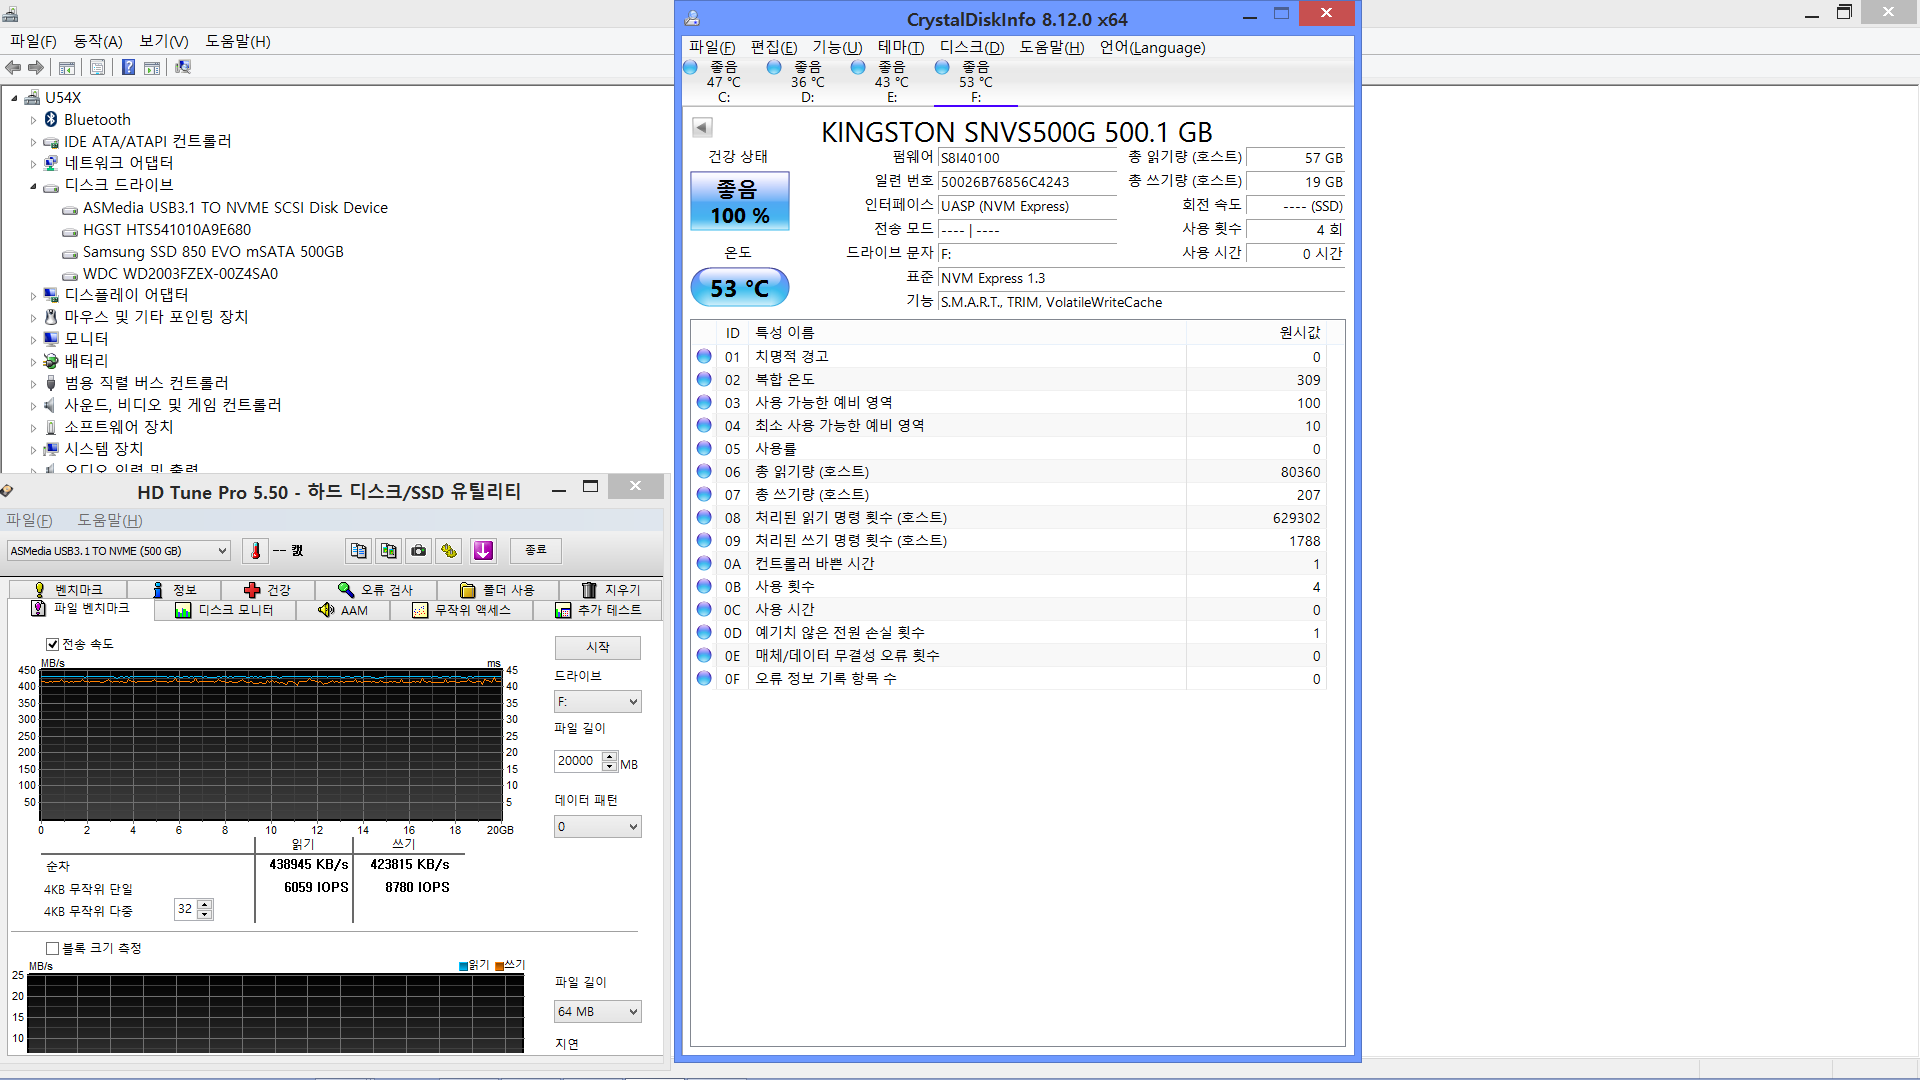This screenshot has width=1920, height=1080.
Task: Switch to the 오류 검사 tab in HD Tune
Action: click(x=375, y=590)
